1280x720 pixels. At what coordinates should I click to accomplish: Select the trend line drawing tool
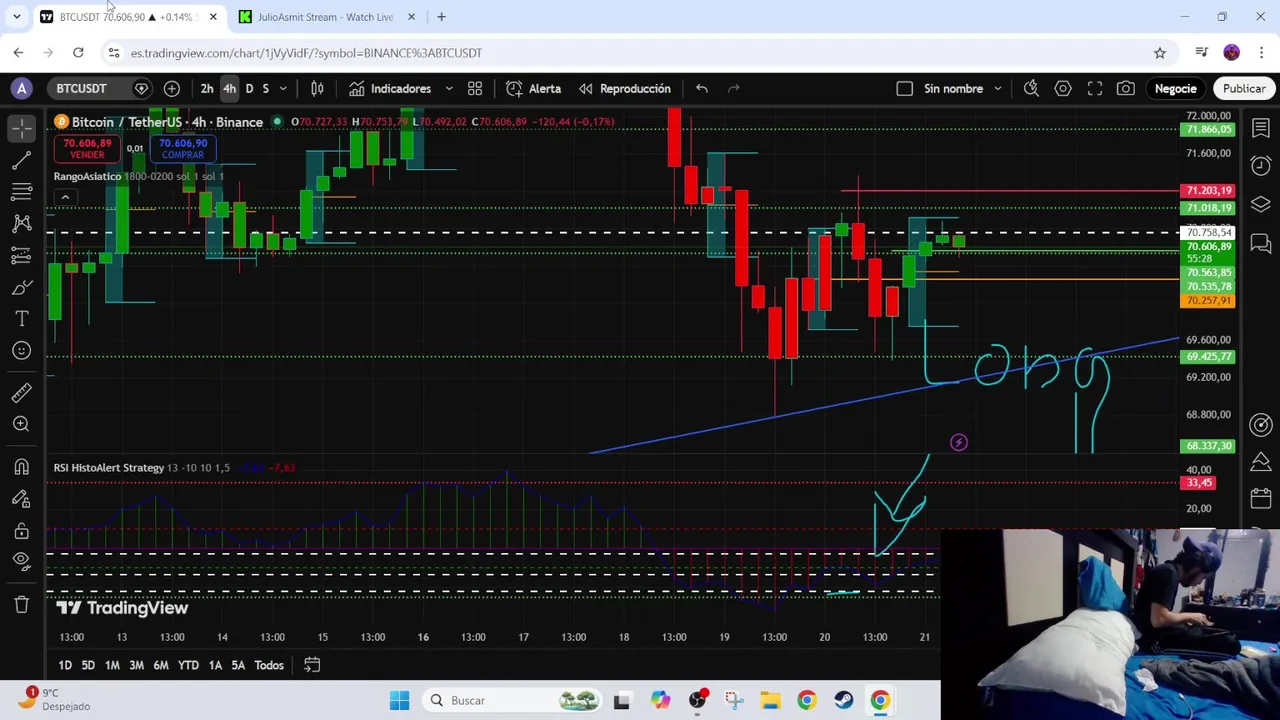(22, 159)
